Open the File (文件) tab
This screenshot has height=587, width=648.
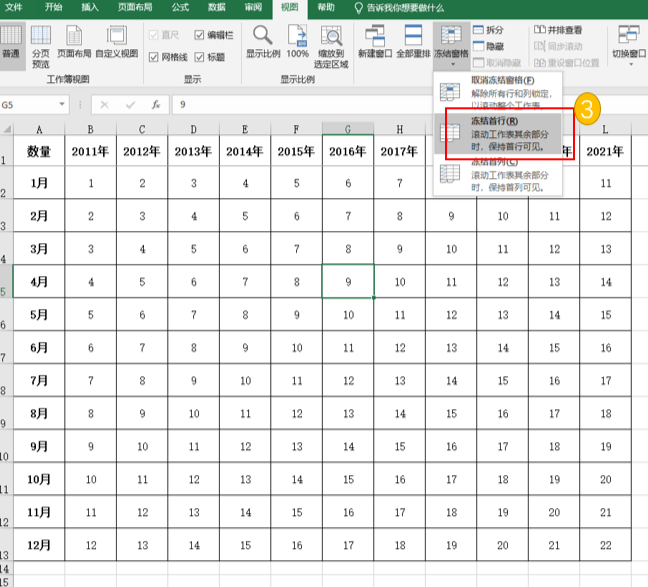point(13,7)
